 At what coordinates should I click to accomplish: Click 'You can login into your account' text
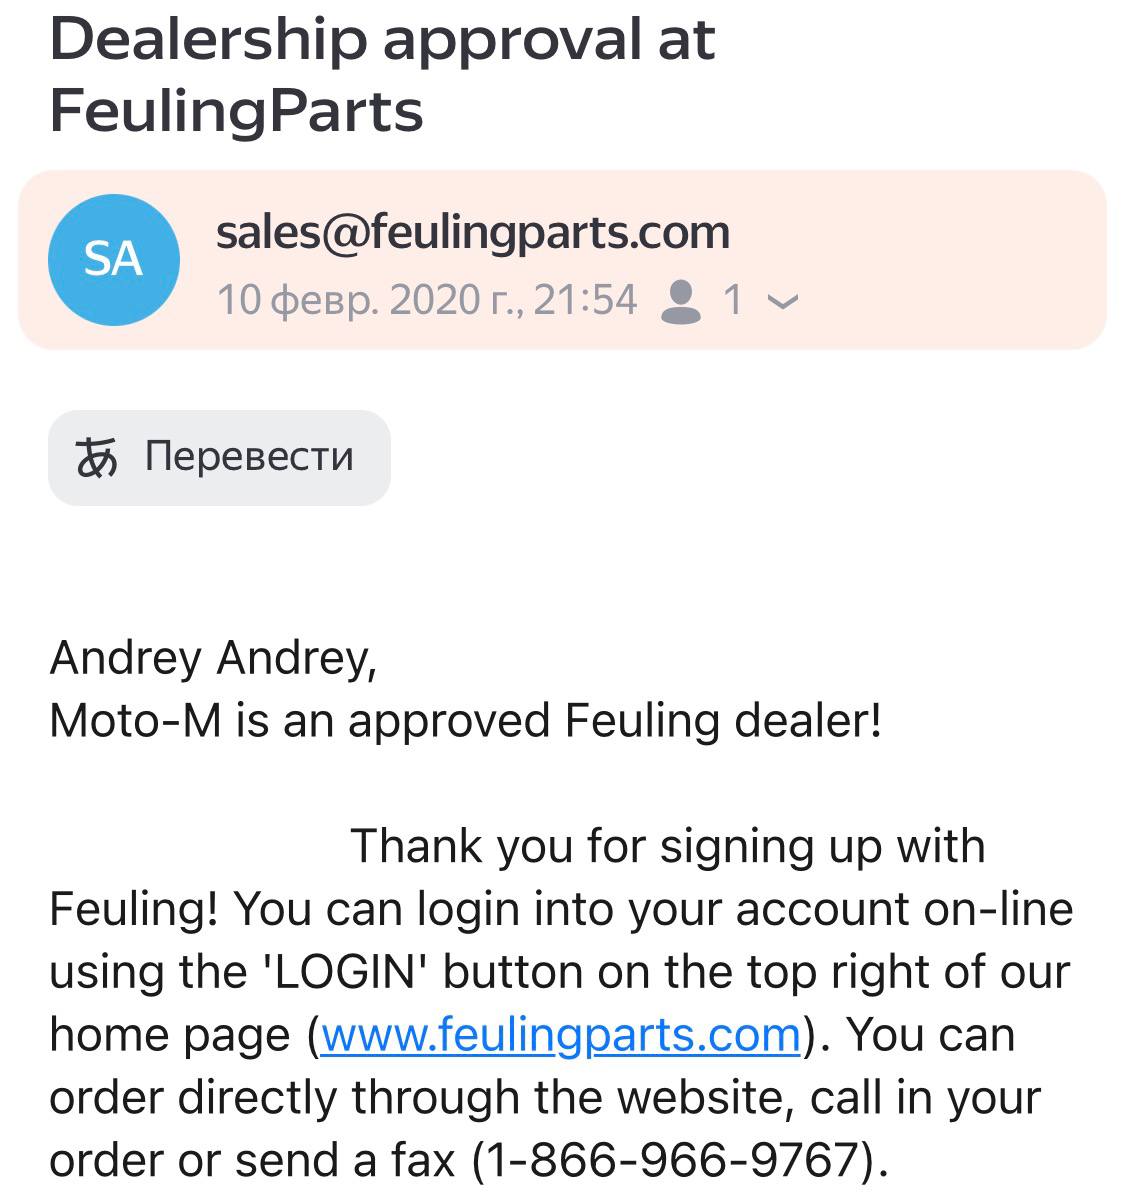[520, 910]
